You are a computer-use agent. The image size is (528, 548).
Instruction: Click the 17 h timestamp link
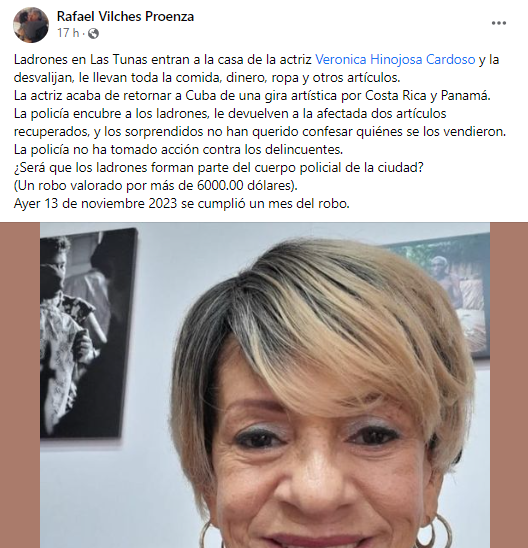68,33
